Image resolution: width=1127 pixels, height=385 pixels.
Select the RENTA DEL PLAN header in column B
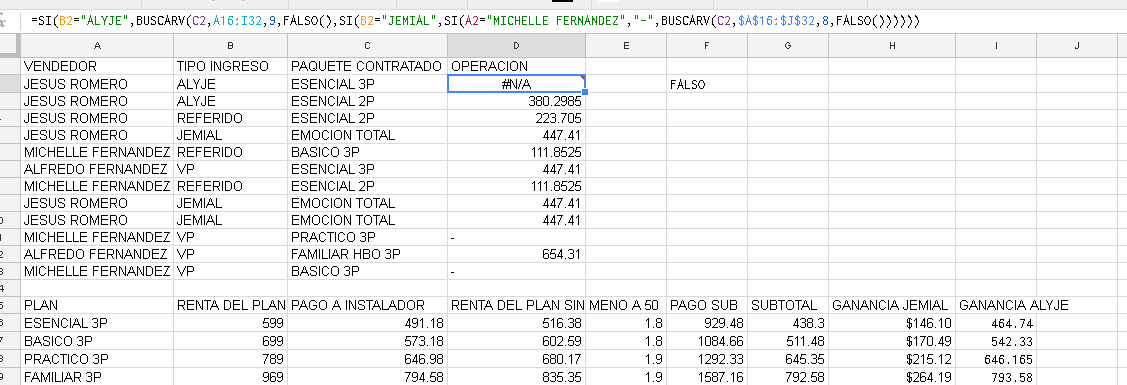pyautogui.click(x=231, y=305)
